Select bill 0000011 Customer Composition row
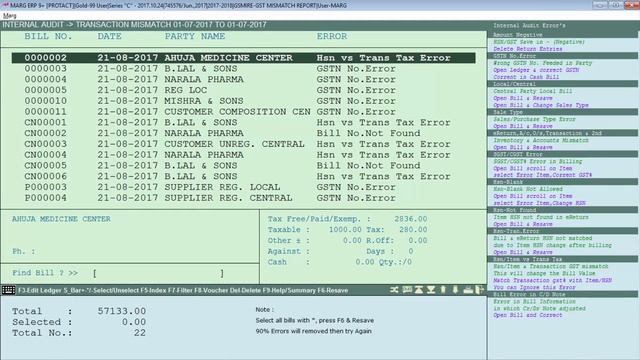Viewport: 640px width, 360px height. pyautogui.click(x=243, y=111)
